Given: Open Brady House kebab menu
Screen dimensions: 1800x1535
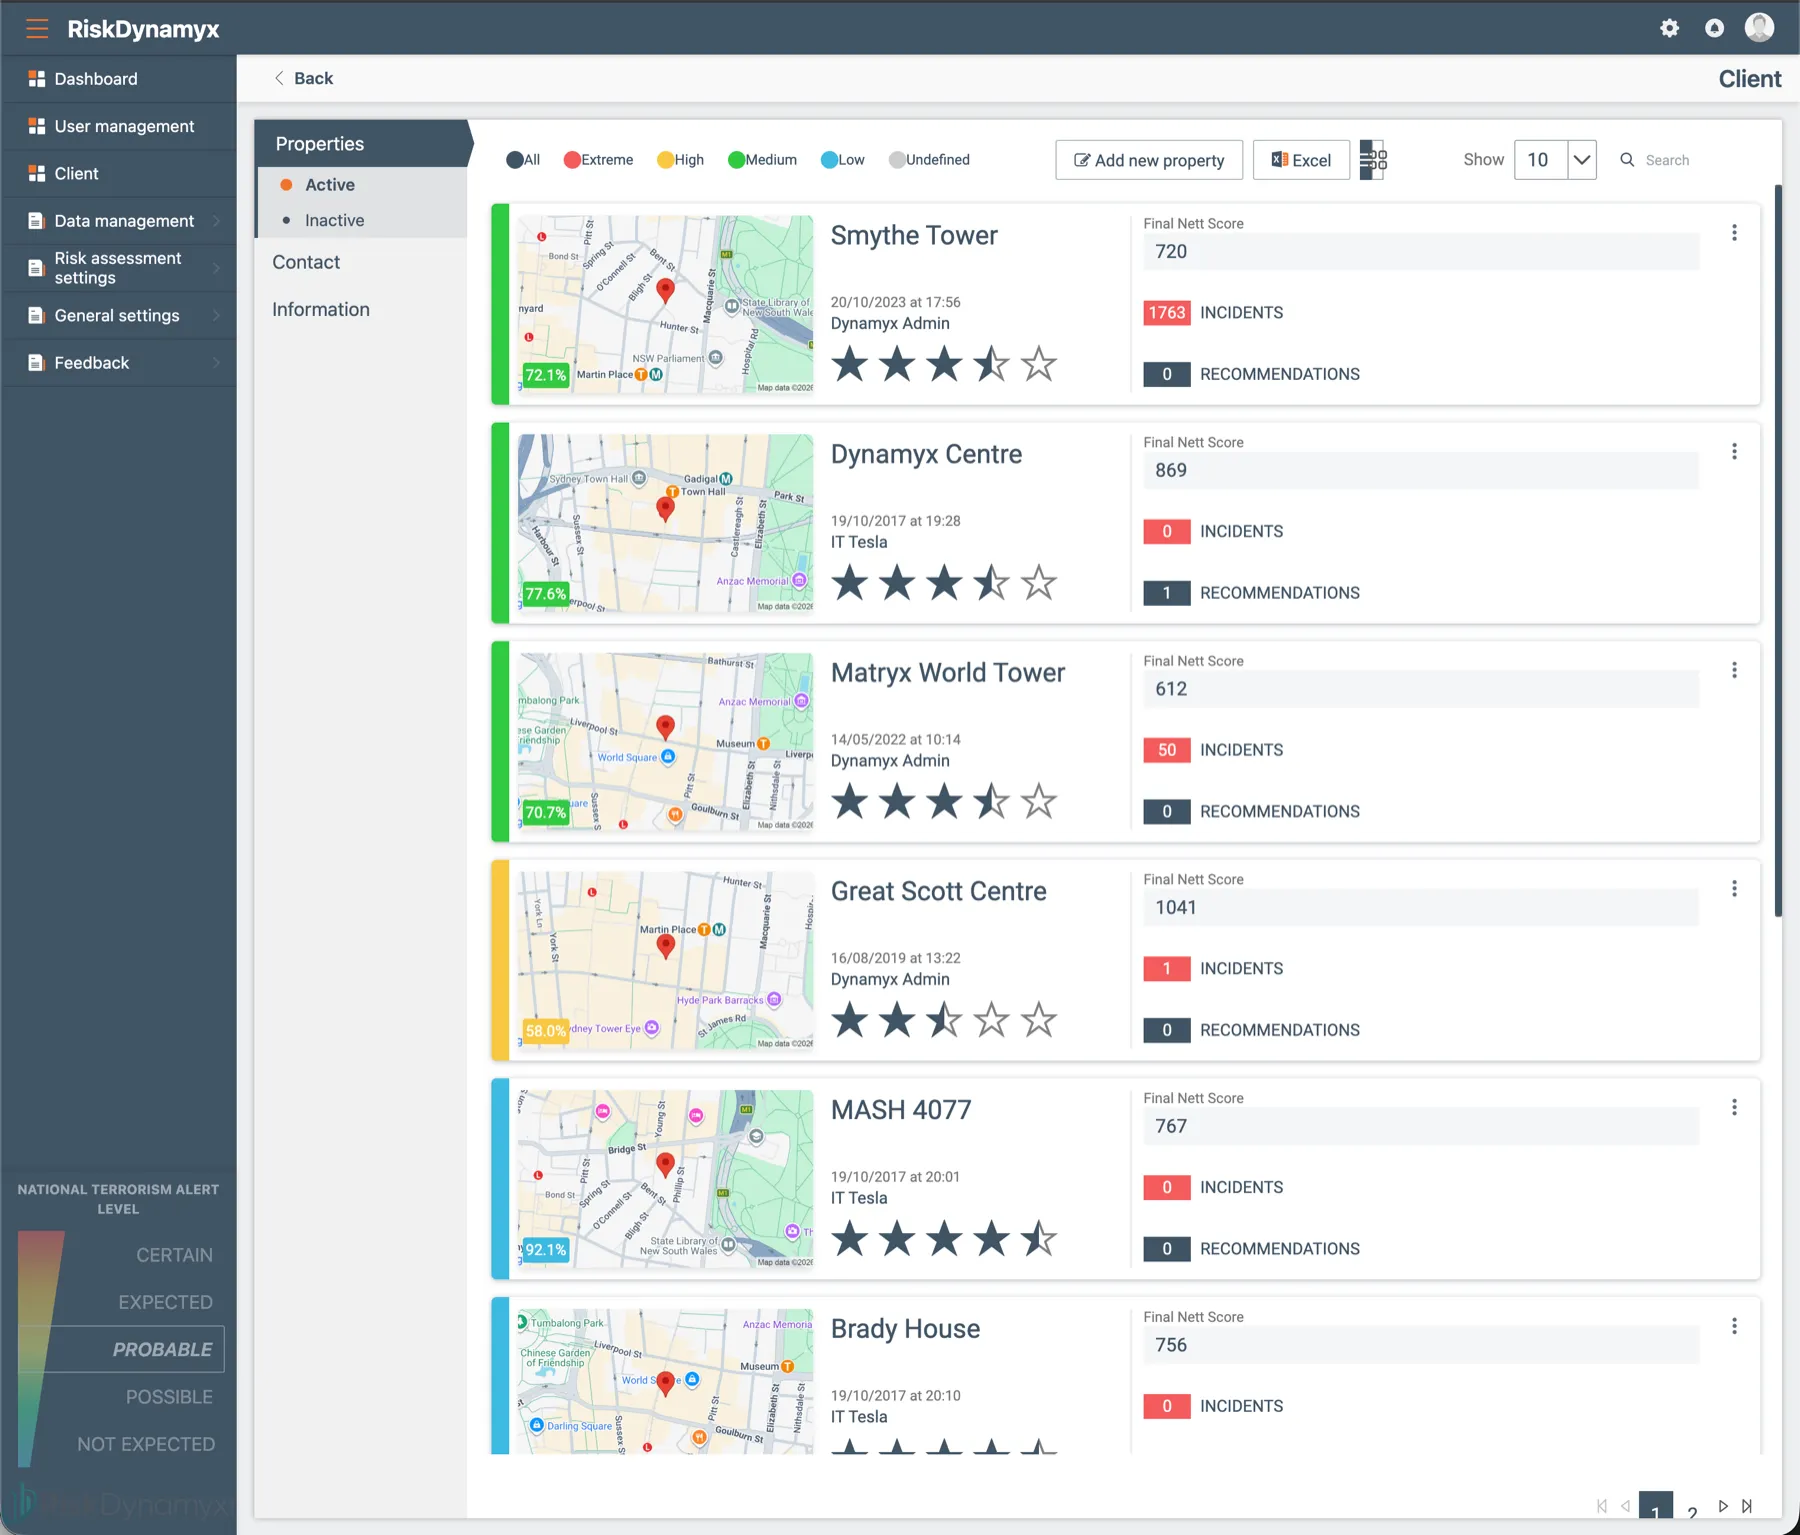Looking at the screenshot, I should coord(1734,1327).
